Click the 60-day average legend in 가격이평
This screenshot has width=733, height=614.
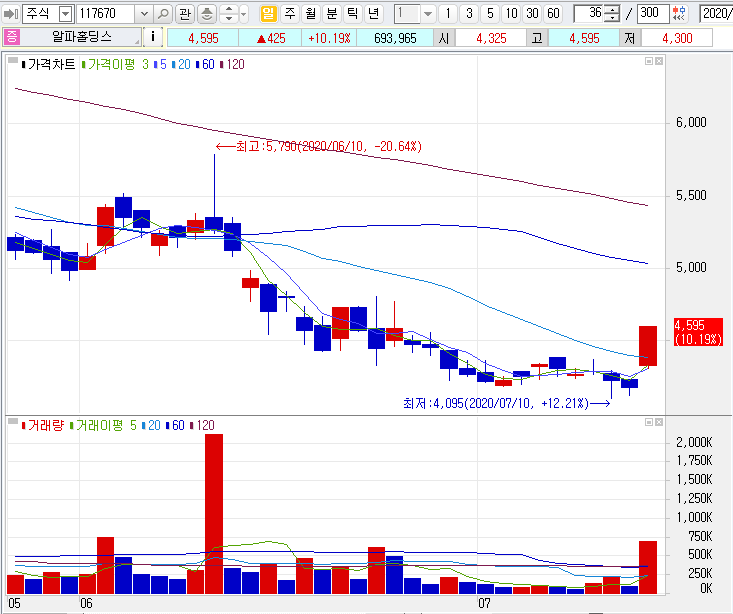pyautogui.click(x=206, y=65)
